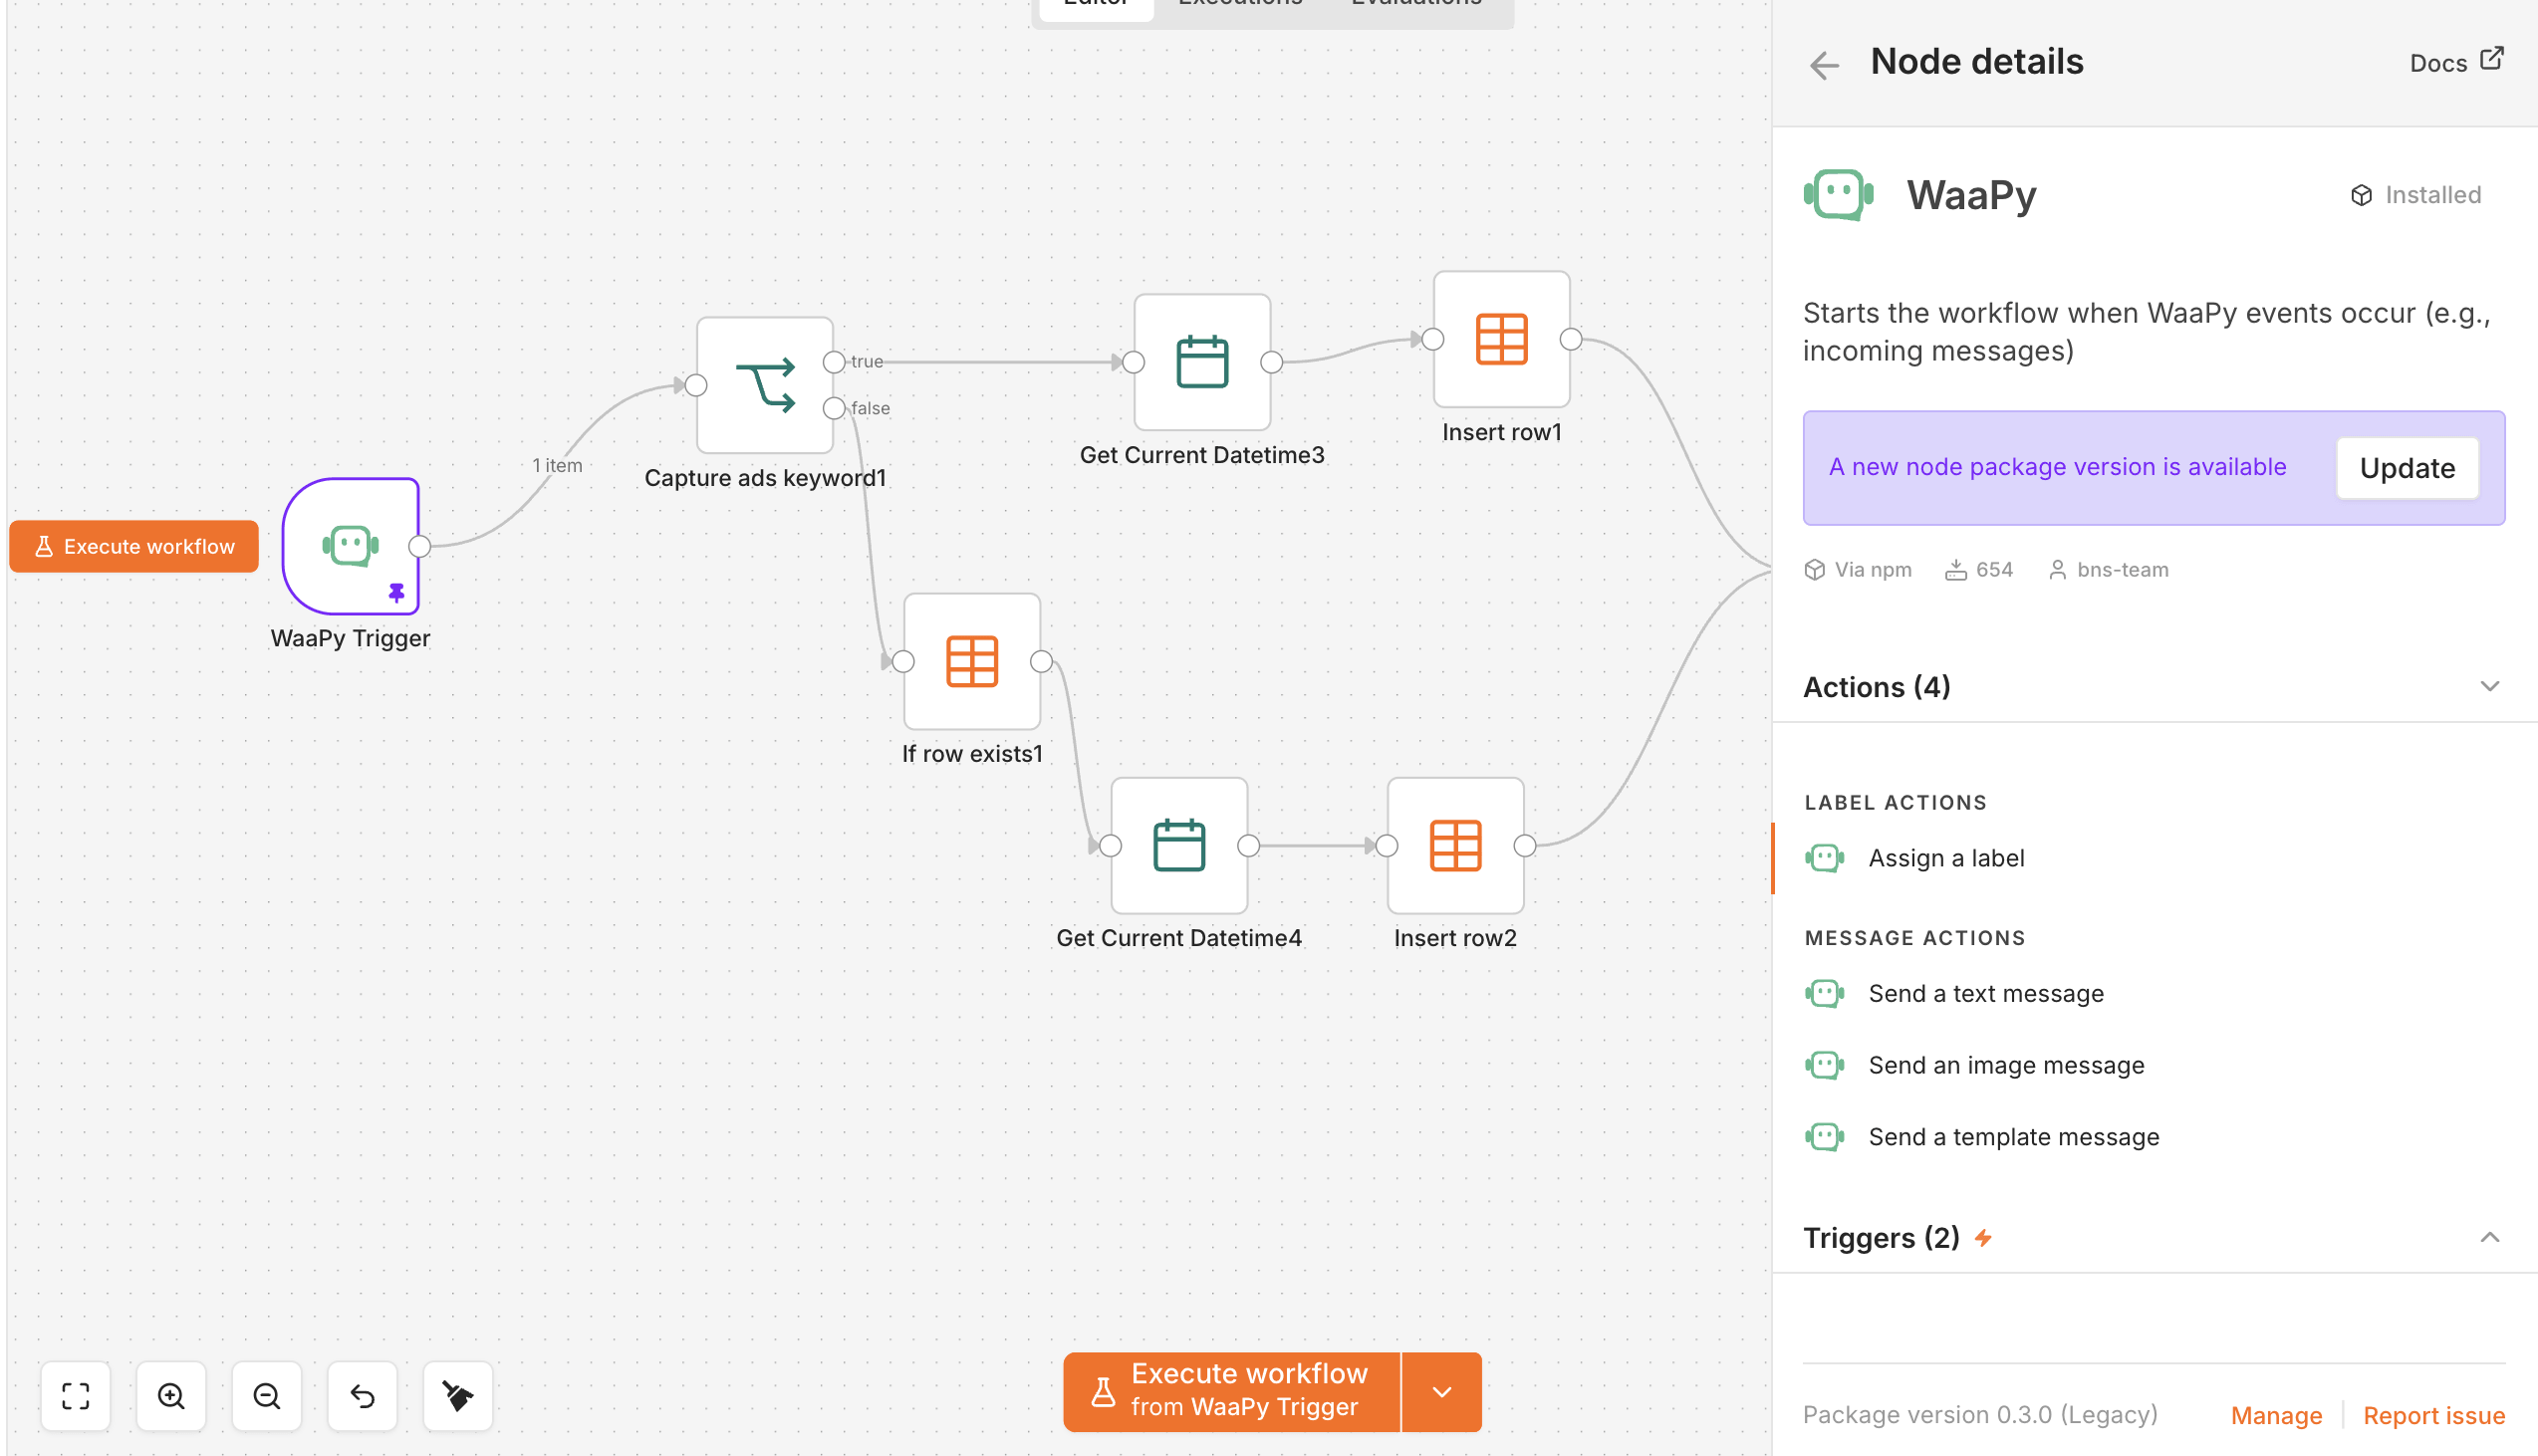
Task: Click the 'Package version 0.3.0 (Legacy)' text
Action: (x=1980, y=1415)
